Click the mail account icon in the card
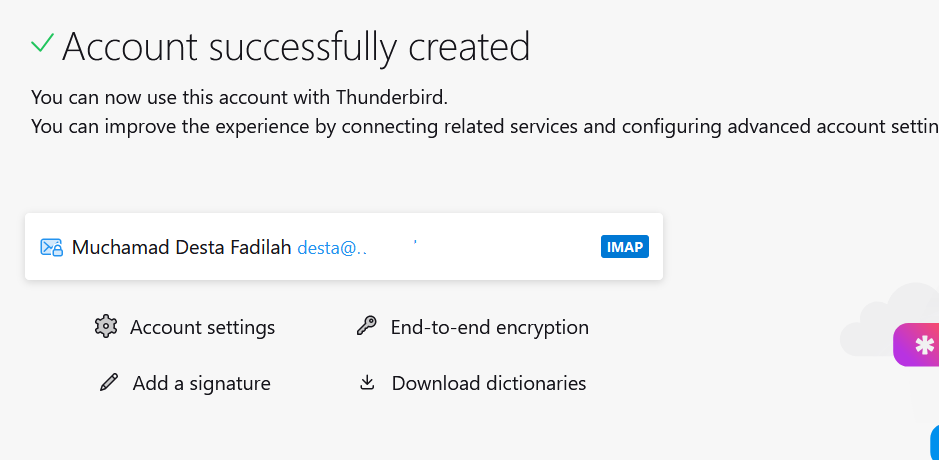This screenshot has width=939, height=460. (x=51, y=247)
